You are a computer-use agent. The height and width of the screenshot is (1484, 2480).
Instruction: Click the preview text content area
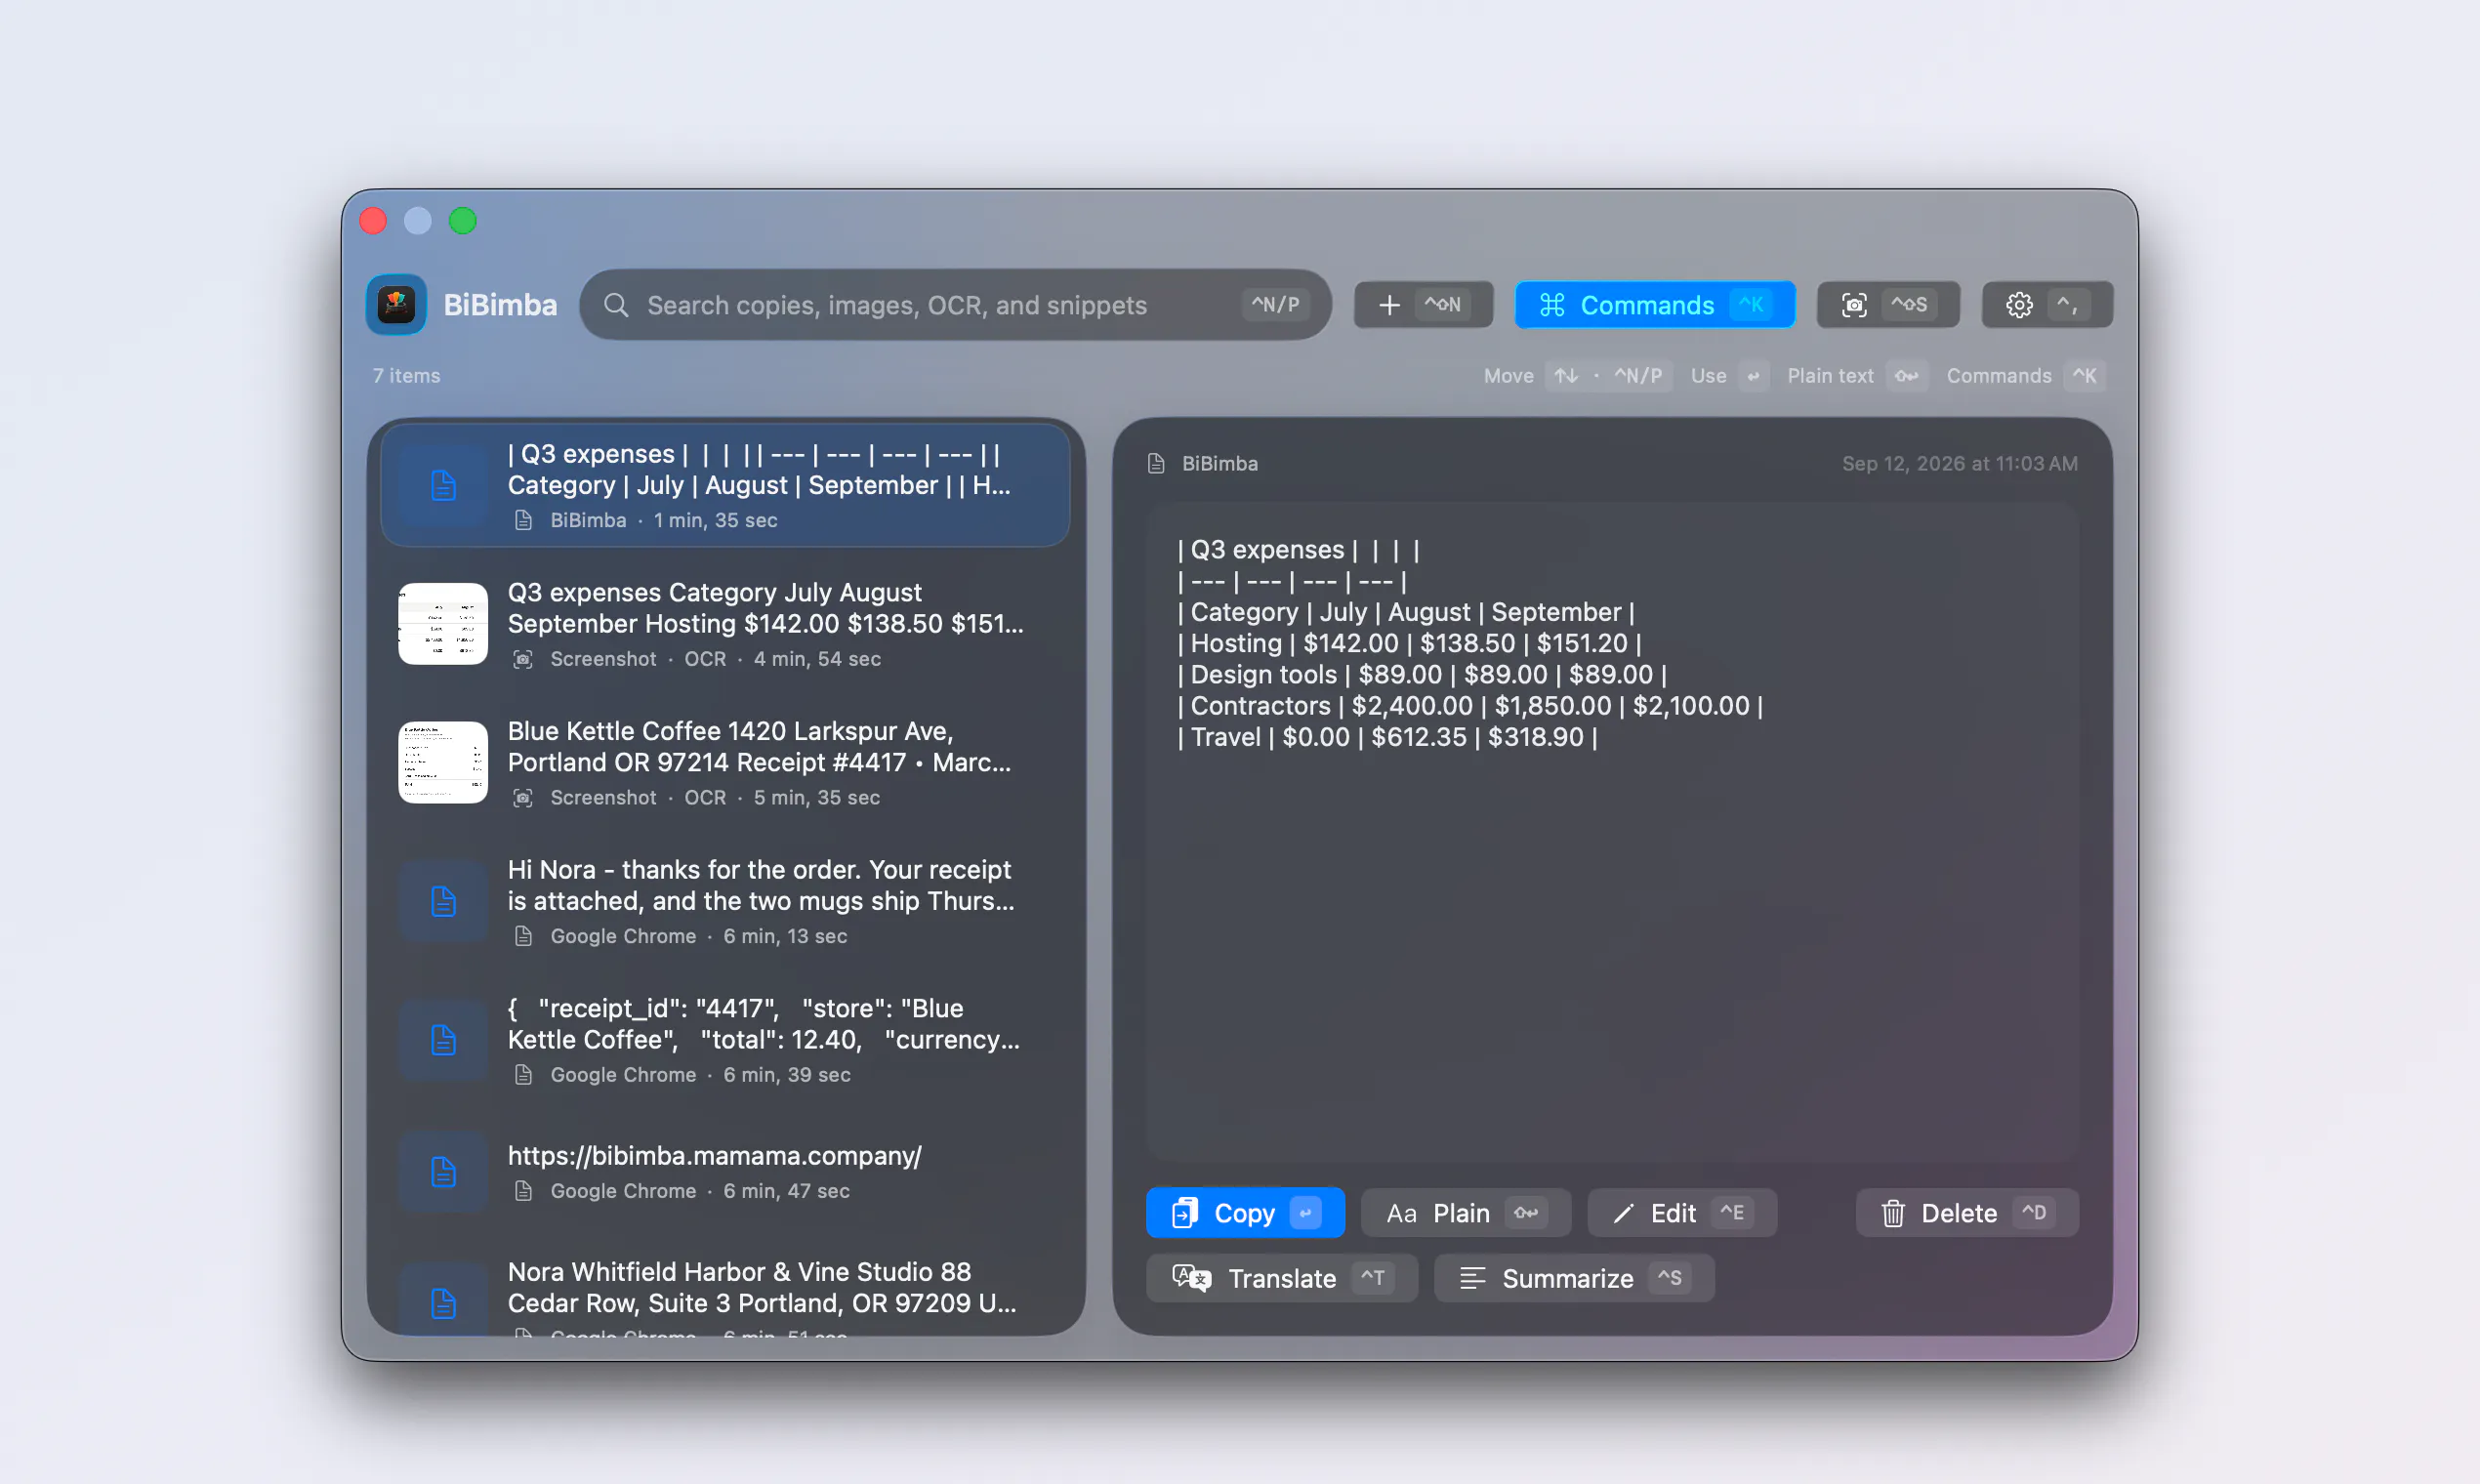(1612, 832)
